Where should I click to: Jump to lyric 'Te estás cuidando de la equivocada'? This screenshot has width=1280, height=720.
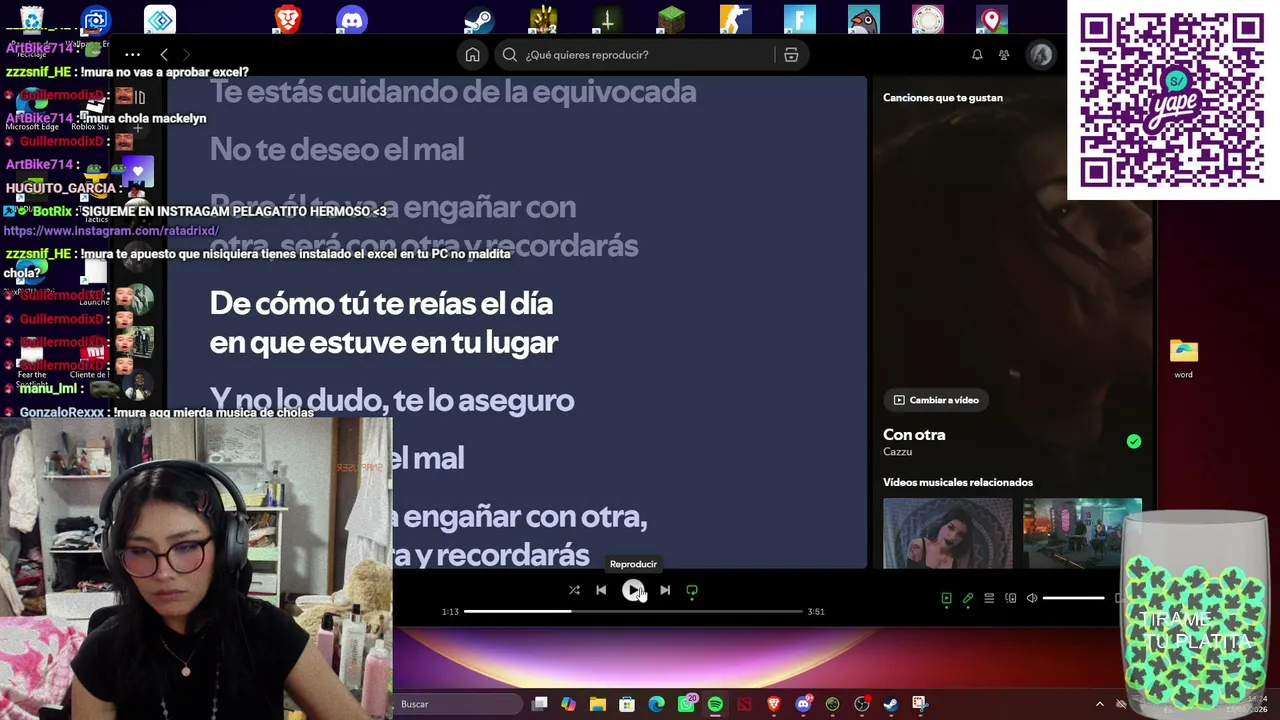453,92
